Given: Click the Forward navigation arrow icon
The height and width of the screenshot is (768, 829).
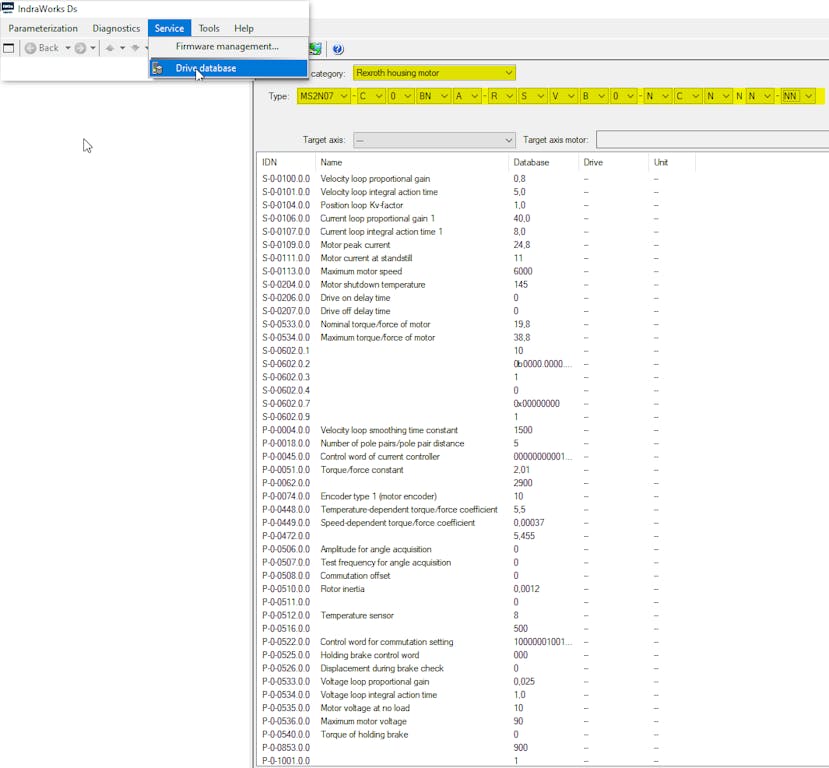Looking at the screenshot, I should [x=80, y=48].
